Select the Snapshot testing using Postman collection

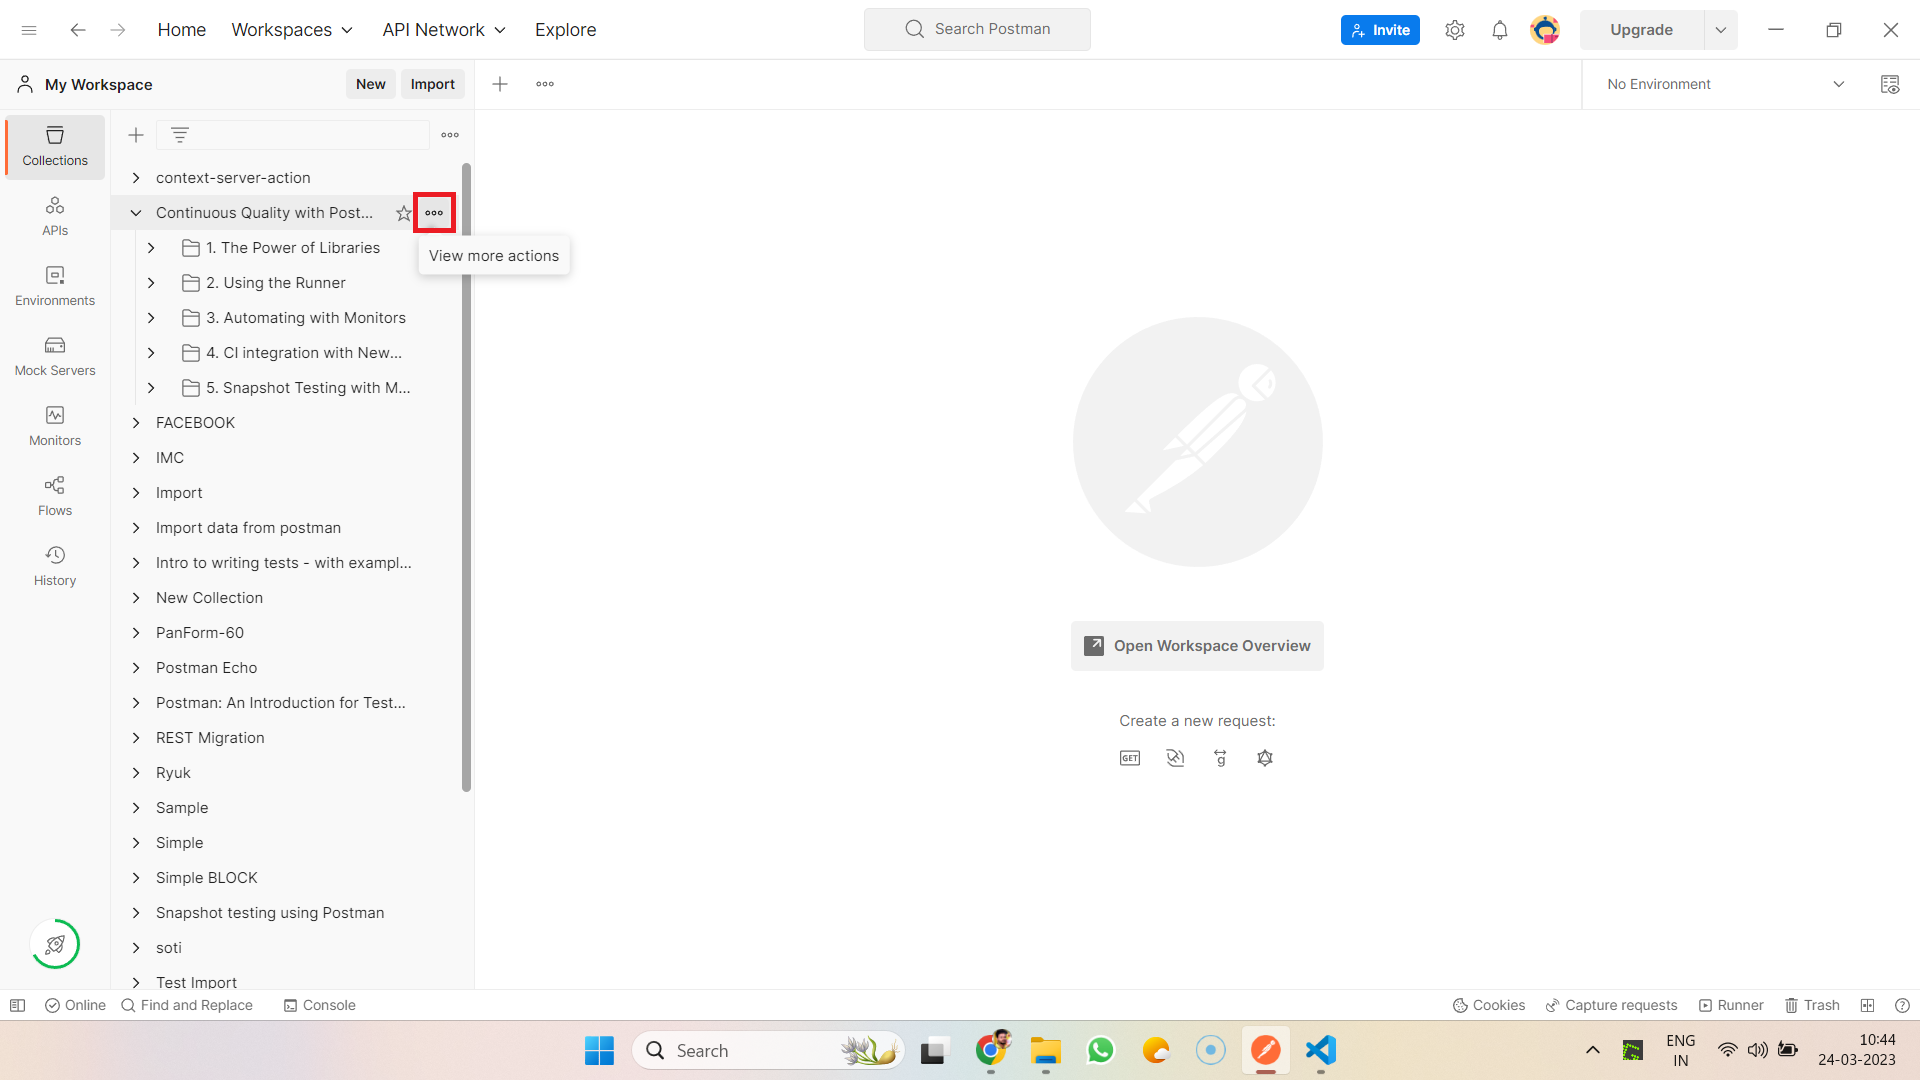click(x=270, y=913)
